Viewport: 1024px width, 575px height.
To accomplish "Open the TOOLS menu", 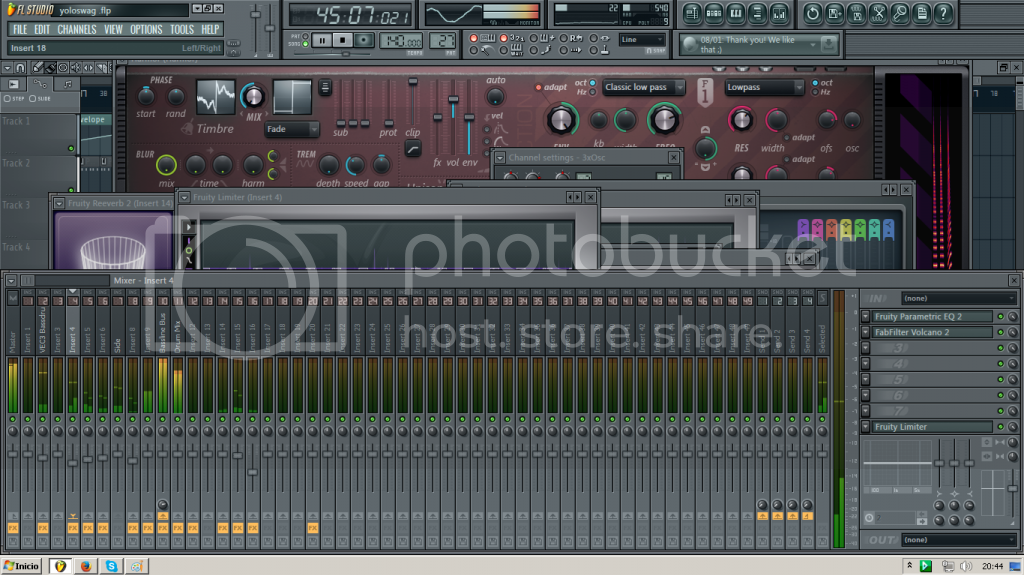I will [x=182, y=29].
